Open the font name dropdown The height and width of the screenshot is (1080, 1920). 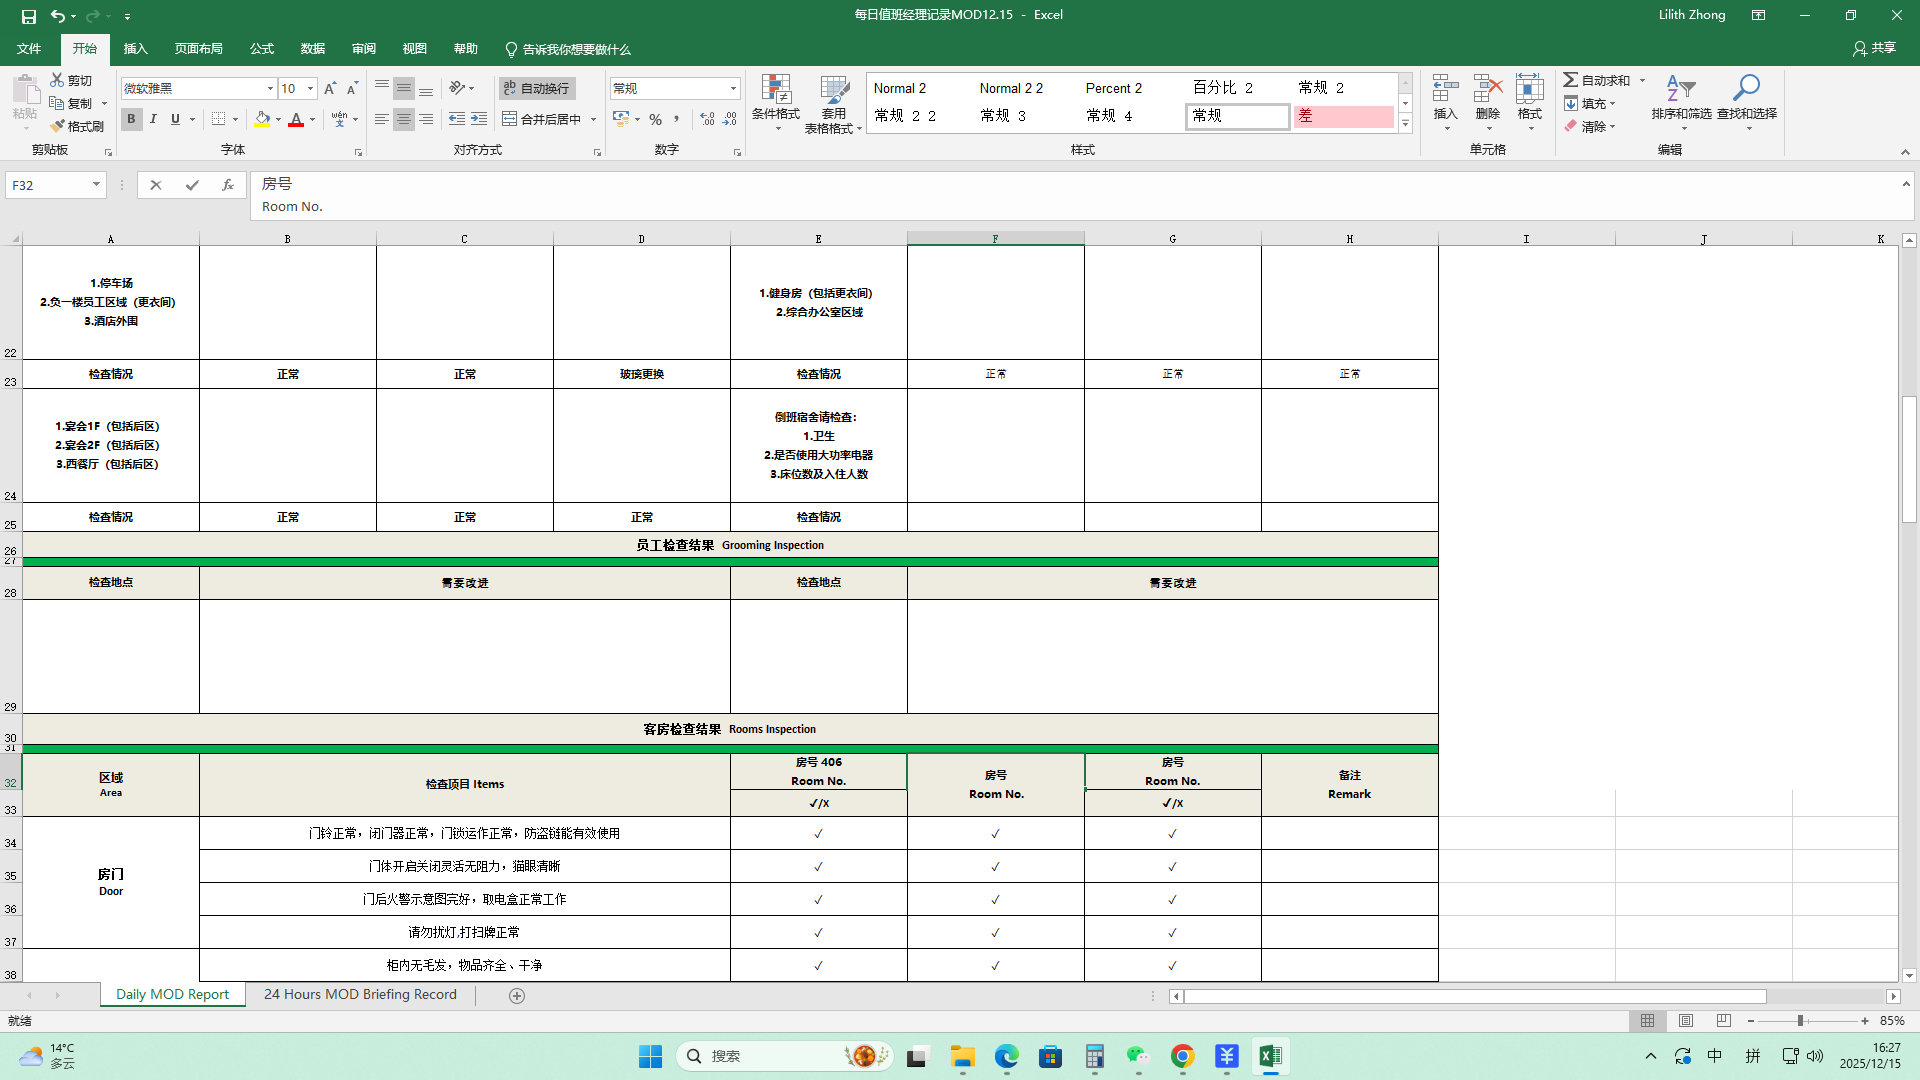pos(270,89)
